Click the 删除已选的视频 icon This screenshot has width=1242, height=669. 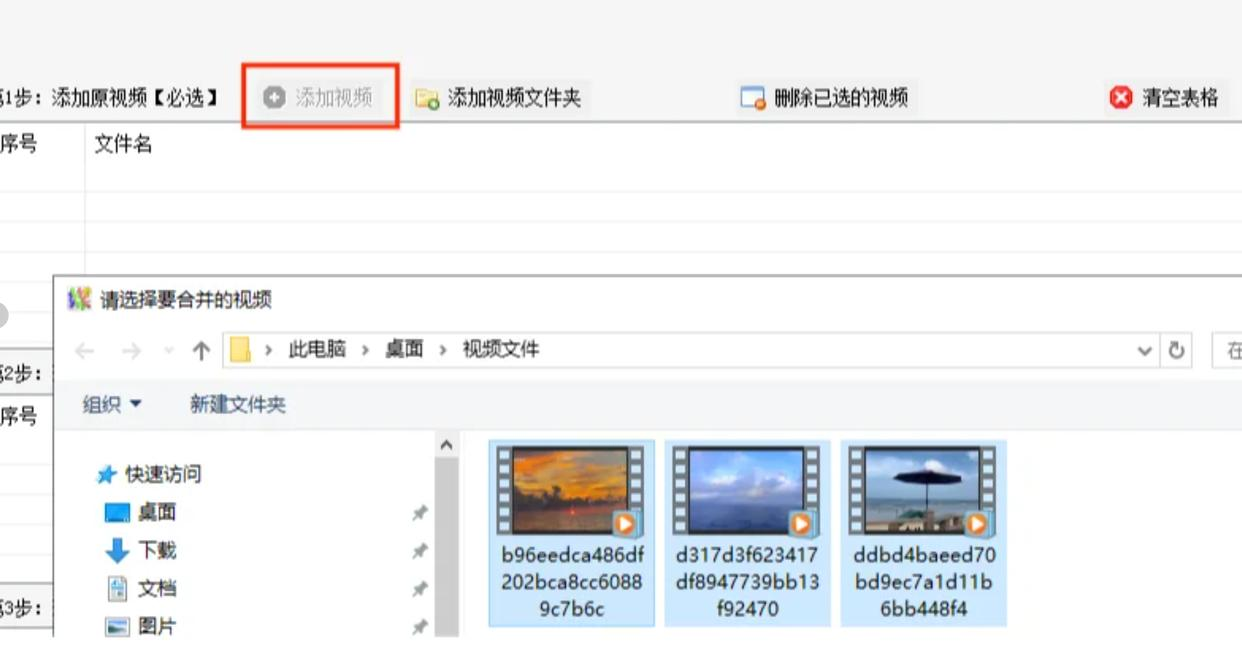pos(753,98)
